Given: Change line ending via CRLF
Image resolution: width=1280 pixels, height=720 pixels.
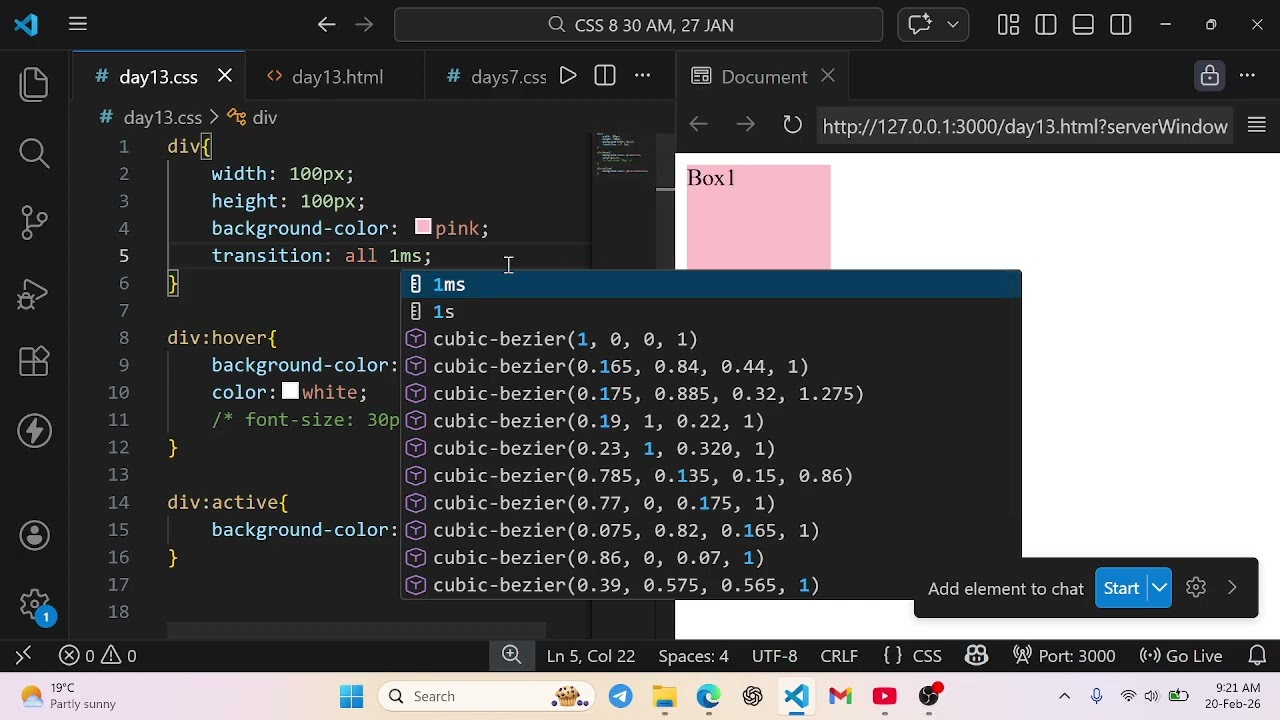Looking at the screenshot, I should (x=839, y=656).
